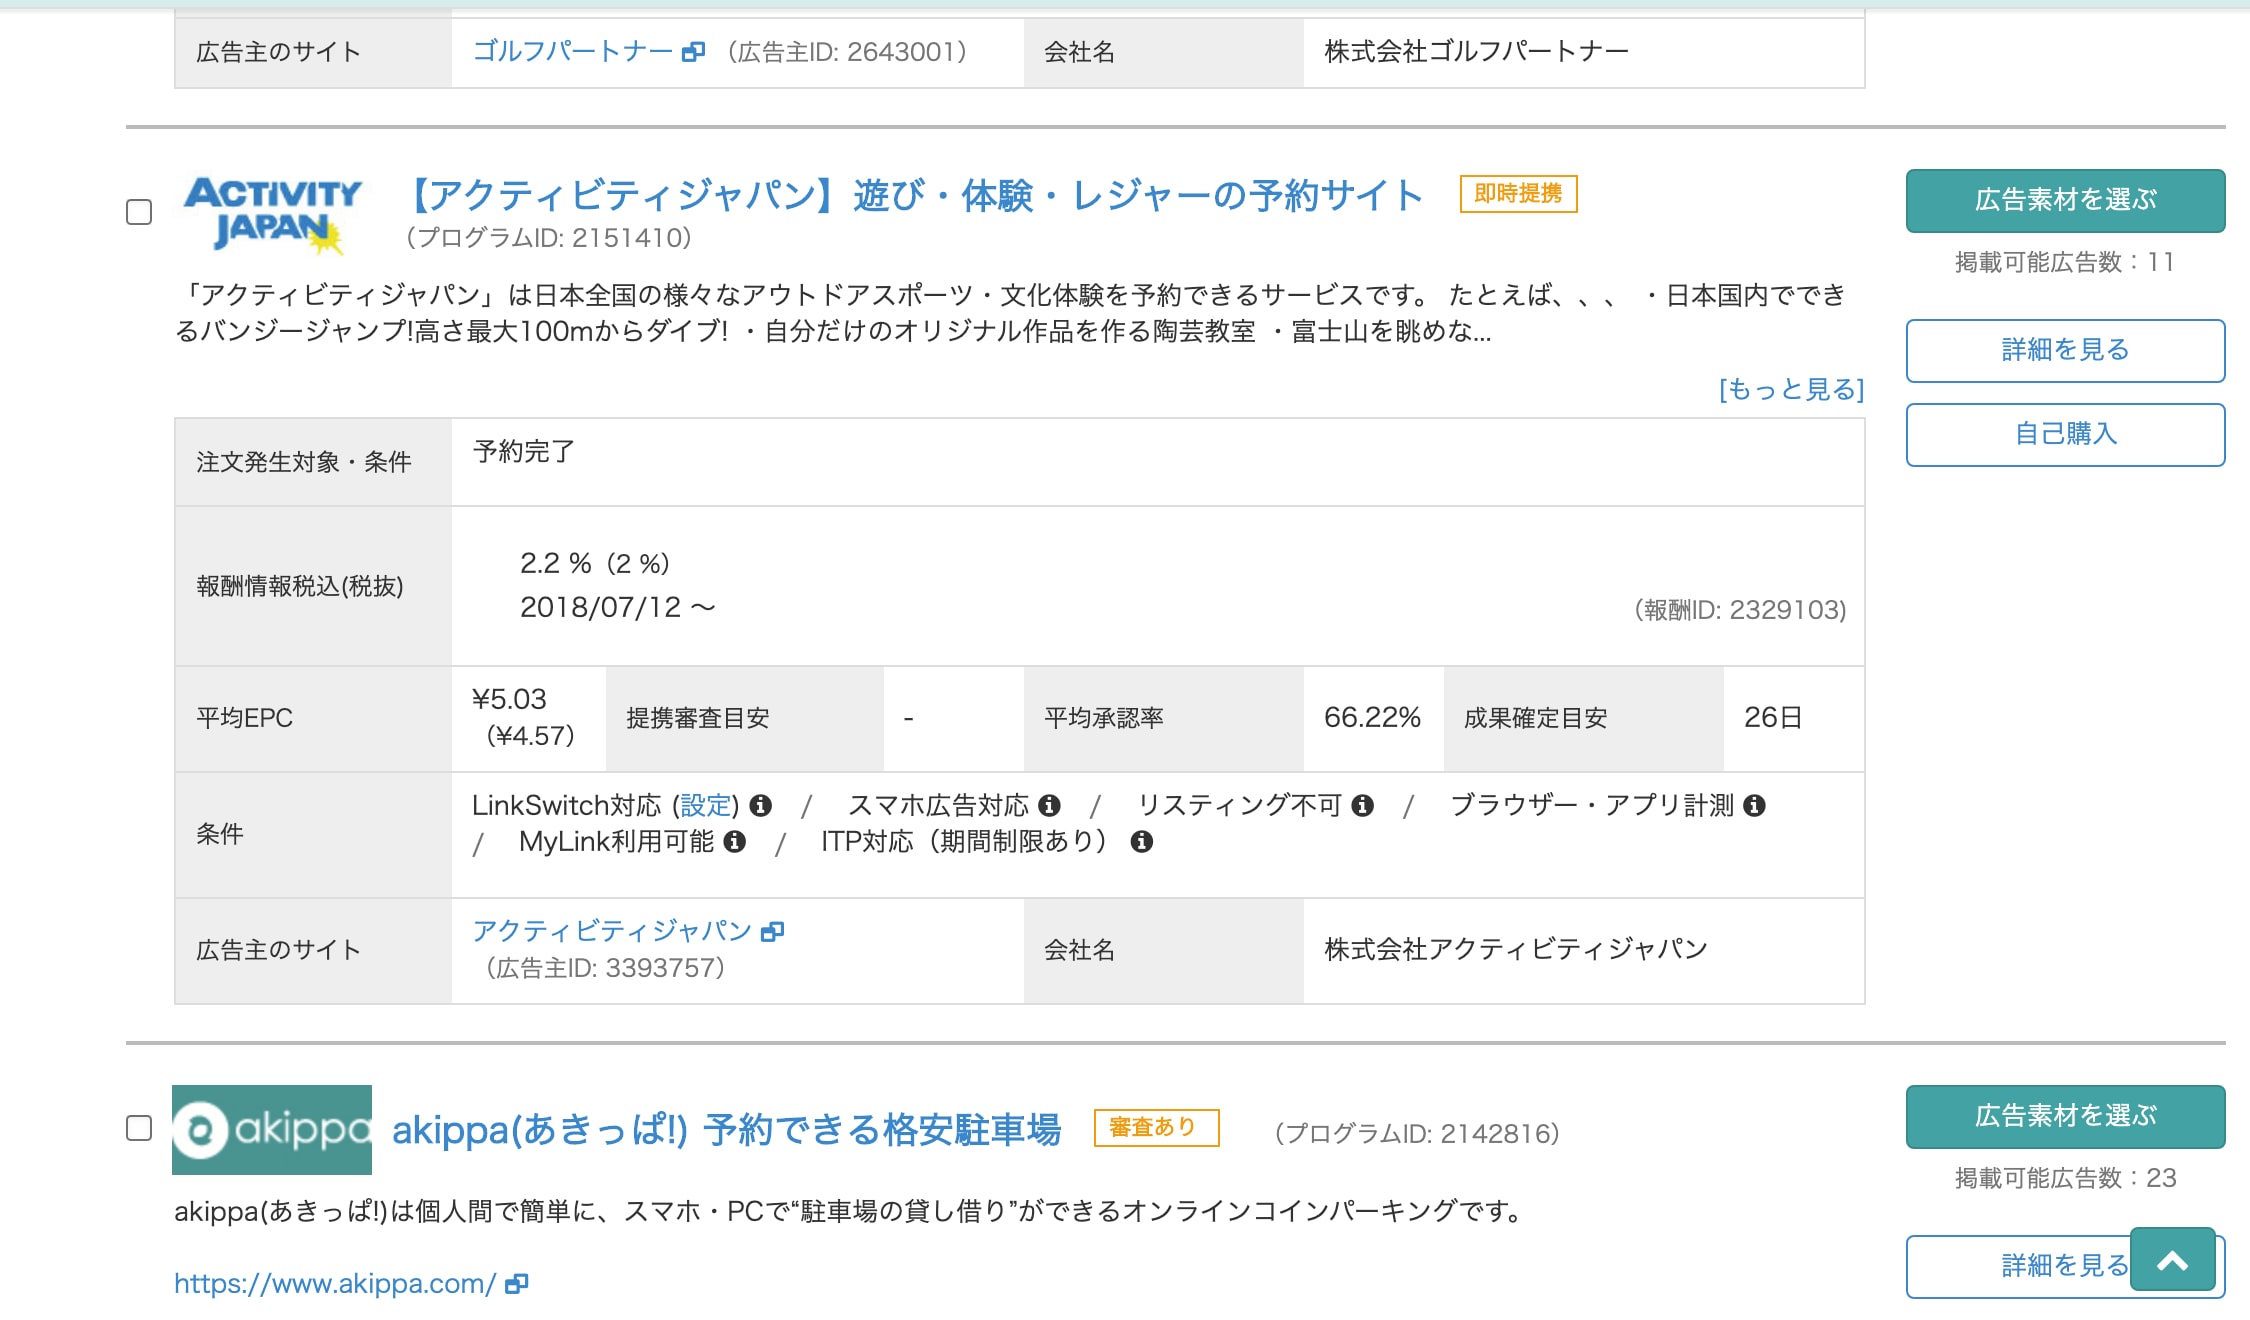Expand description with もっと見る link

click(1791, 389)
